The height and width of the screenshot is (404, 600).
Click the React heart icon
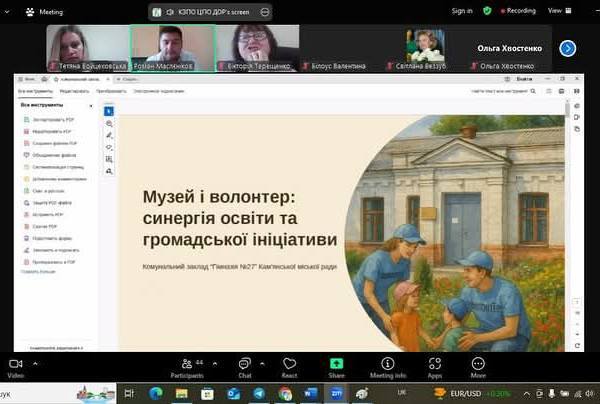pos(290,366)
